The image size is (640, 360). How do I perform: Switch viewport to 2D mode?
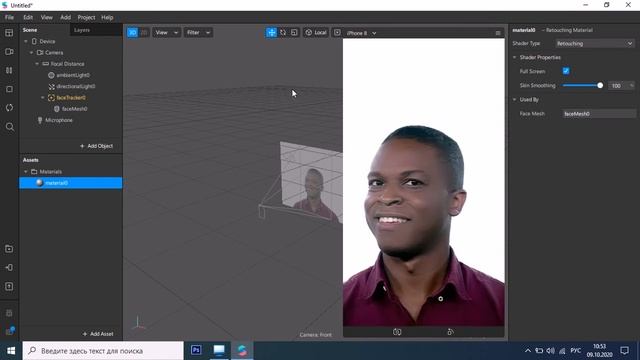click(144, 33)
